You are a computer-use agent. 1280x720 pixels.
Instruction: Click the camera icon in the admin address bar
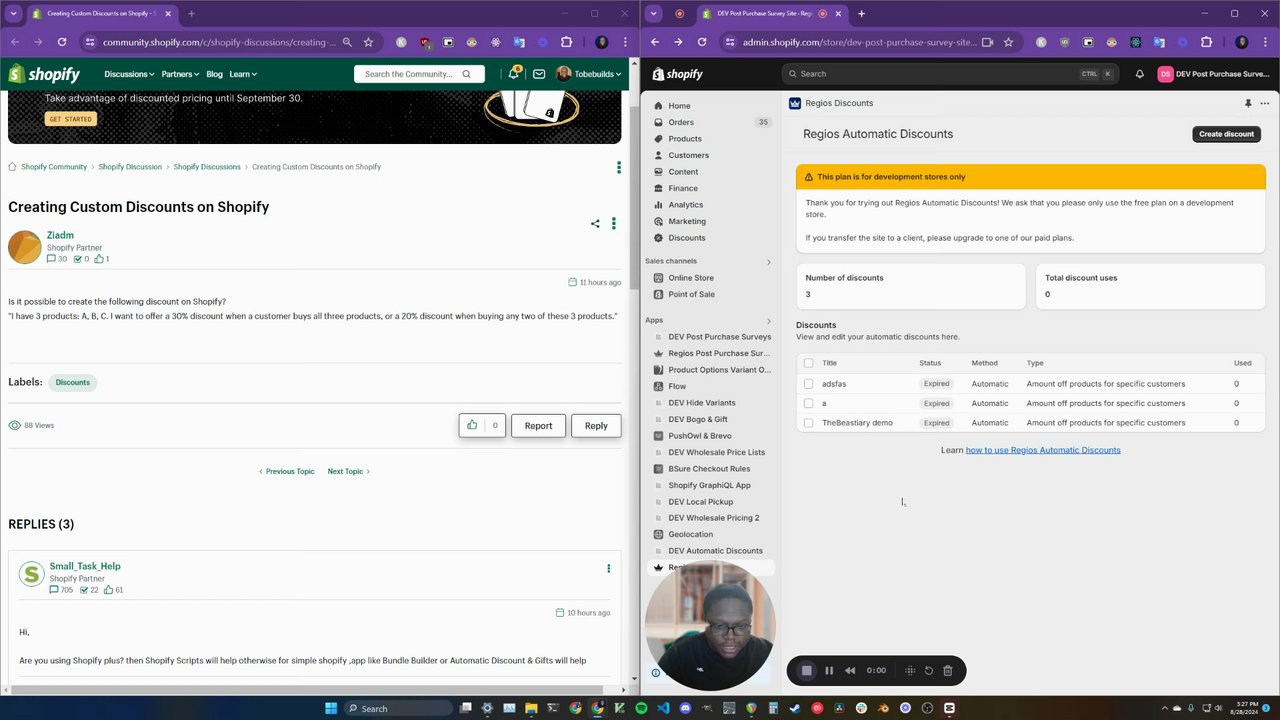click(987, 42)
